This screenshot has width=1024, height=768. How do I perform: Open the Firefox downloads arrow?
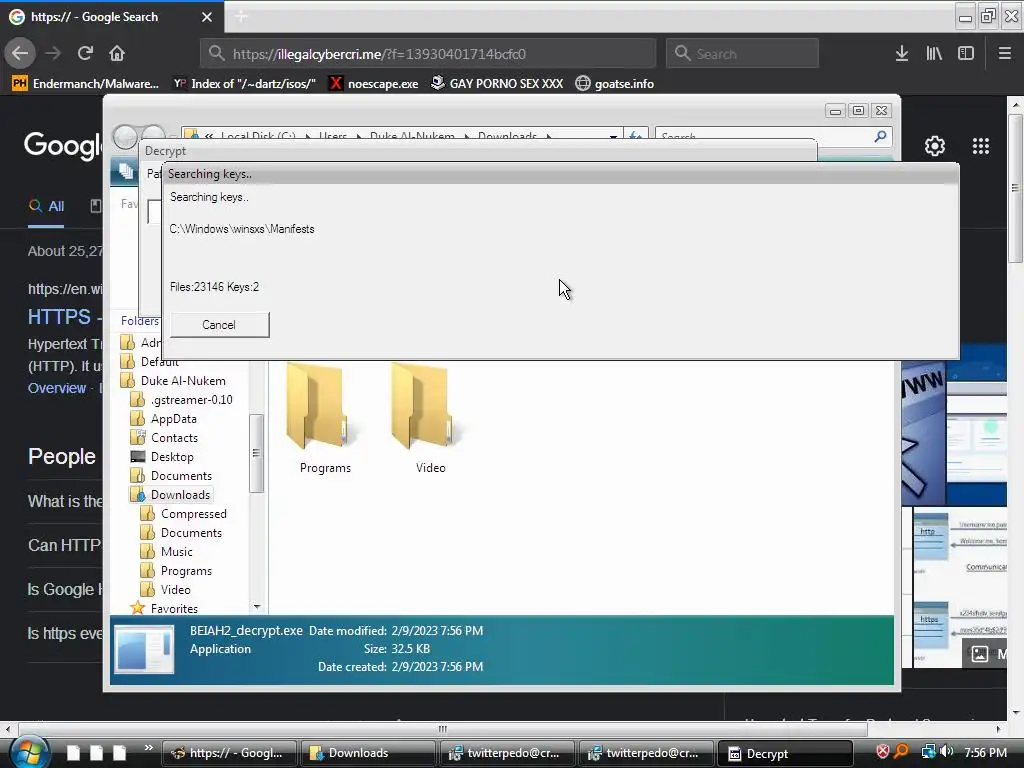(x=902, y=54)
